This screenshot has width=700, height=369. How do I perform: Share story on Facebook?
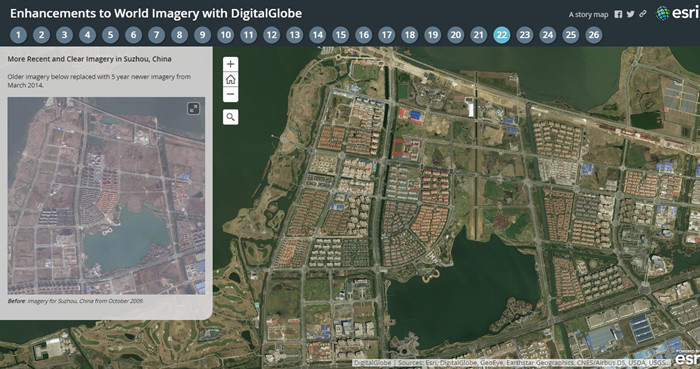[618, 14]
